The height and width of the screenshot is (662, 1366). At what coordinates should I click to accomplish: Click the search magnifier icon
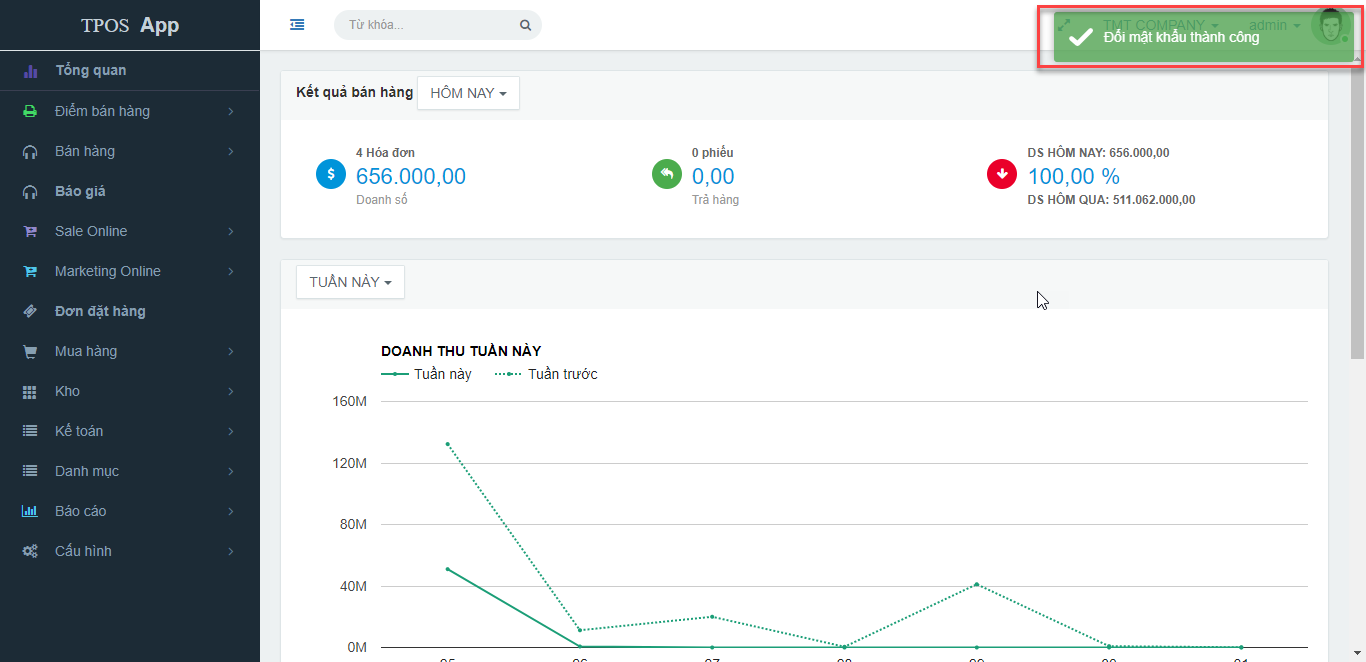tap(525, 25)
